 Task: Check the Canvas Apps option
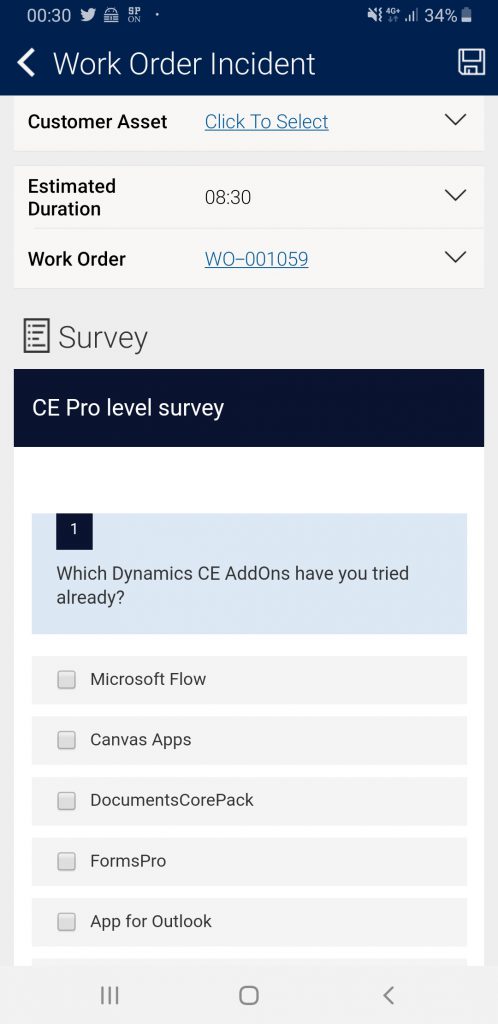(x=67, y=740)
